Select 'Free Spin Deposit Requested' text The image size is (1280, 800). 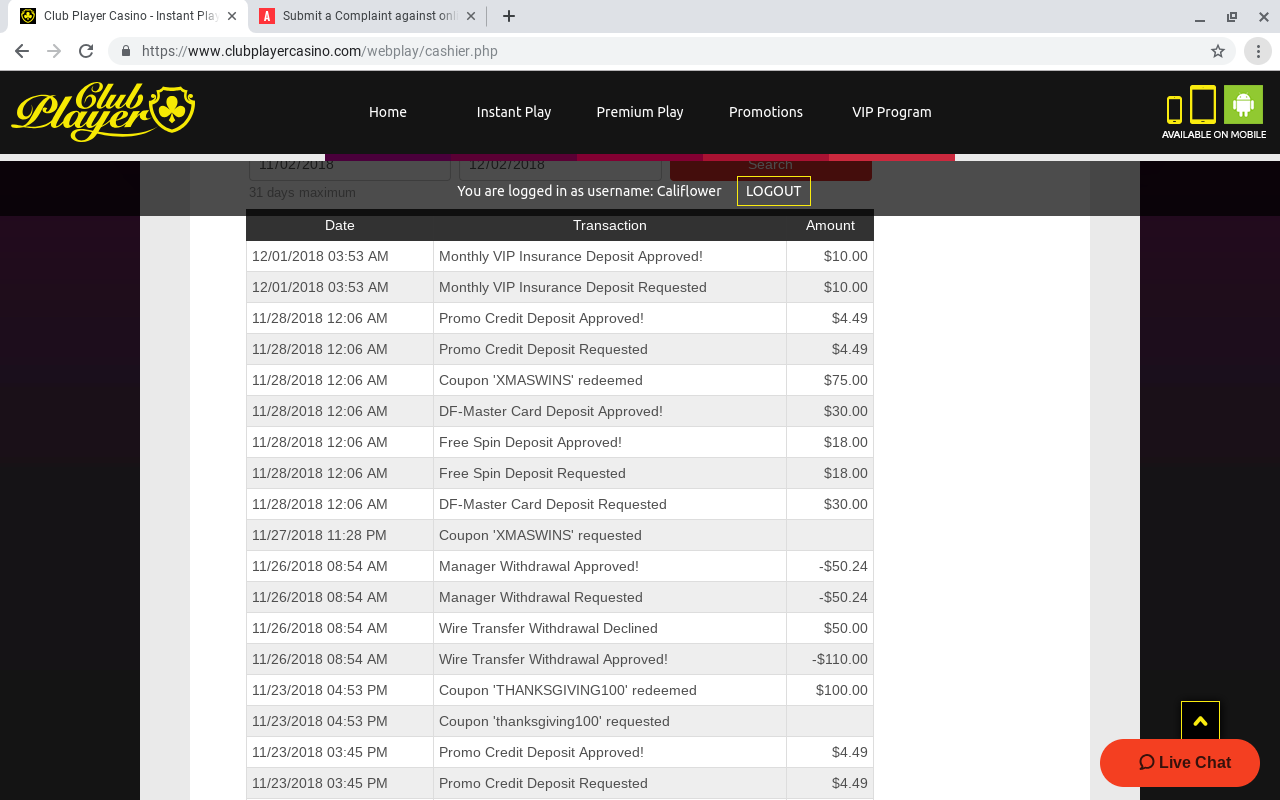click(532, 473)
